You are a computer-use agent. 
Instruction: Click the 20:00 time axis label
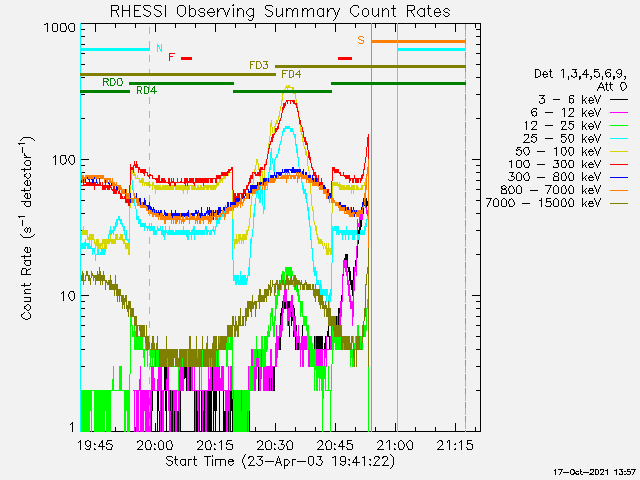click(x=155, y=445)
